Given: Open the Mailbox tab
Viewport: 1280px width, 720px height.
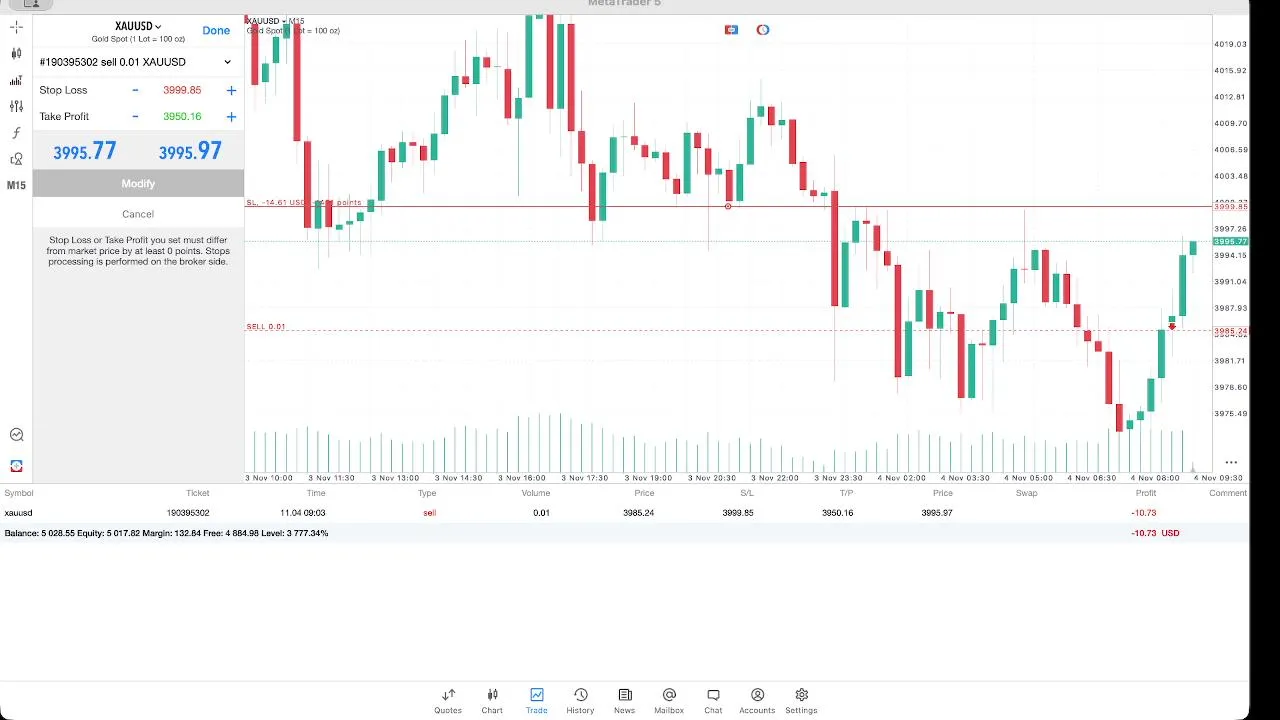Looking at the screenshot, I should pos(669,700).
